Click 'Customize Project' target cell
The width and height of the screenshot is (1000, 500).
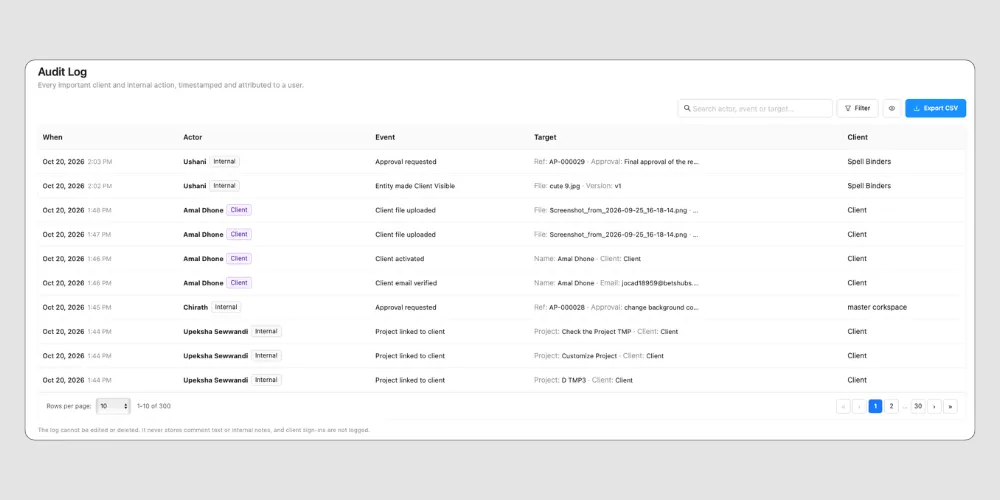click(x=599, y=356)
